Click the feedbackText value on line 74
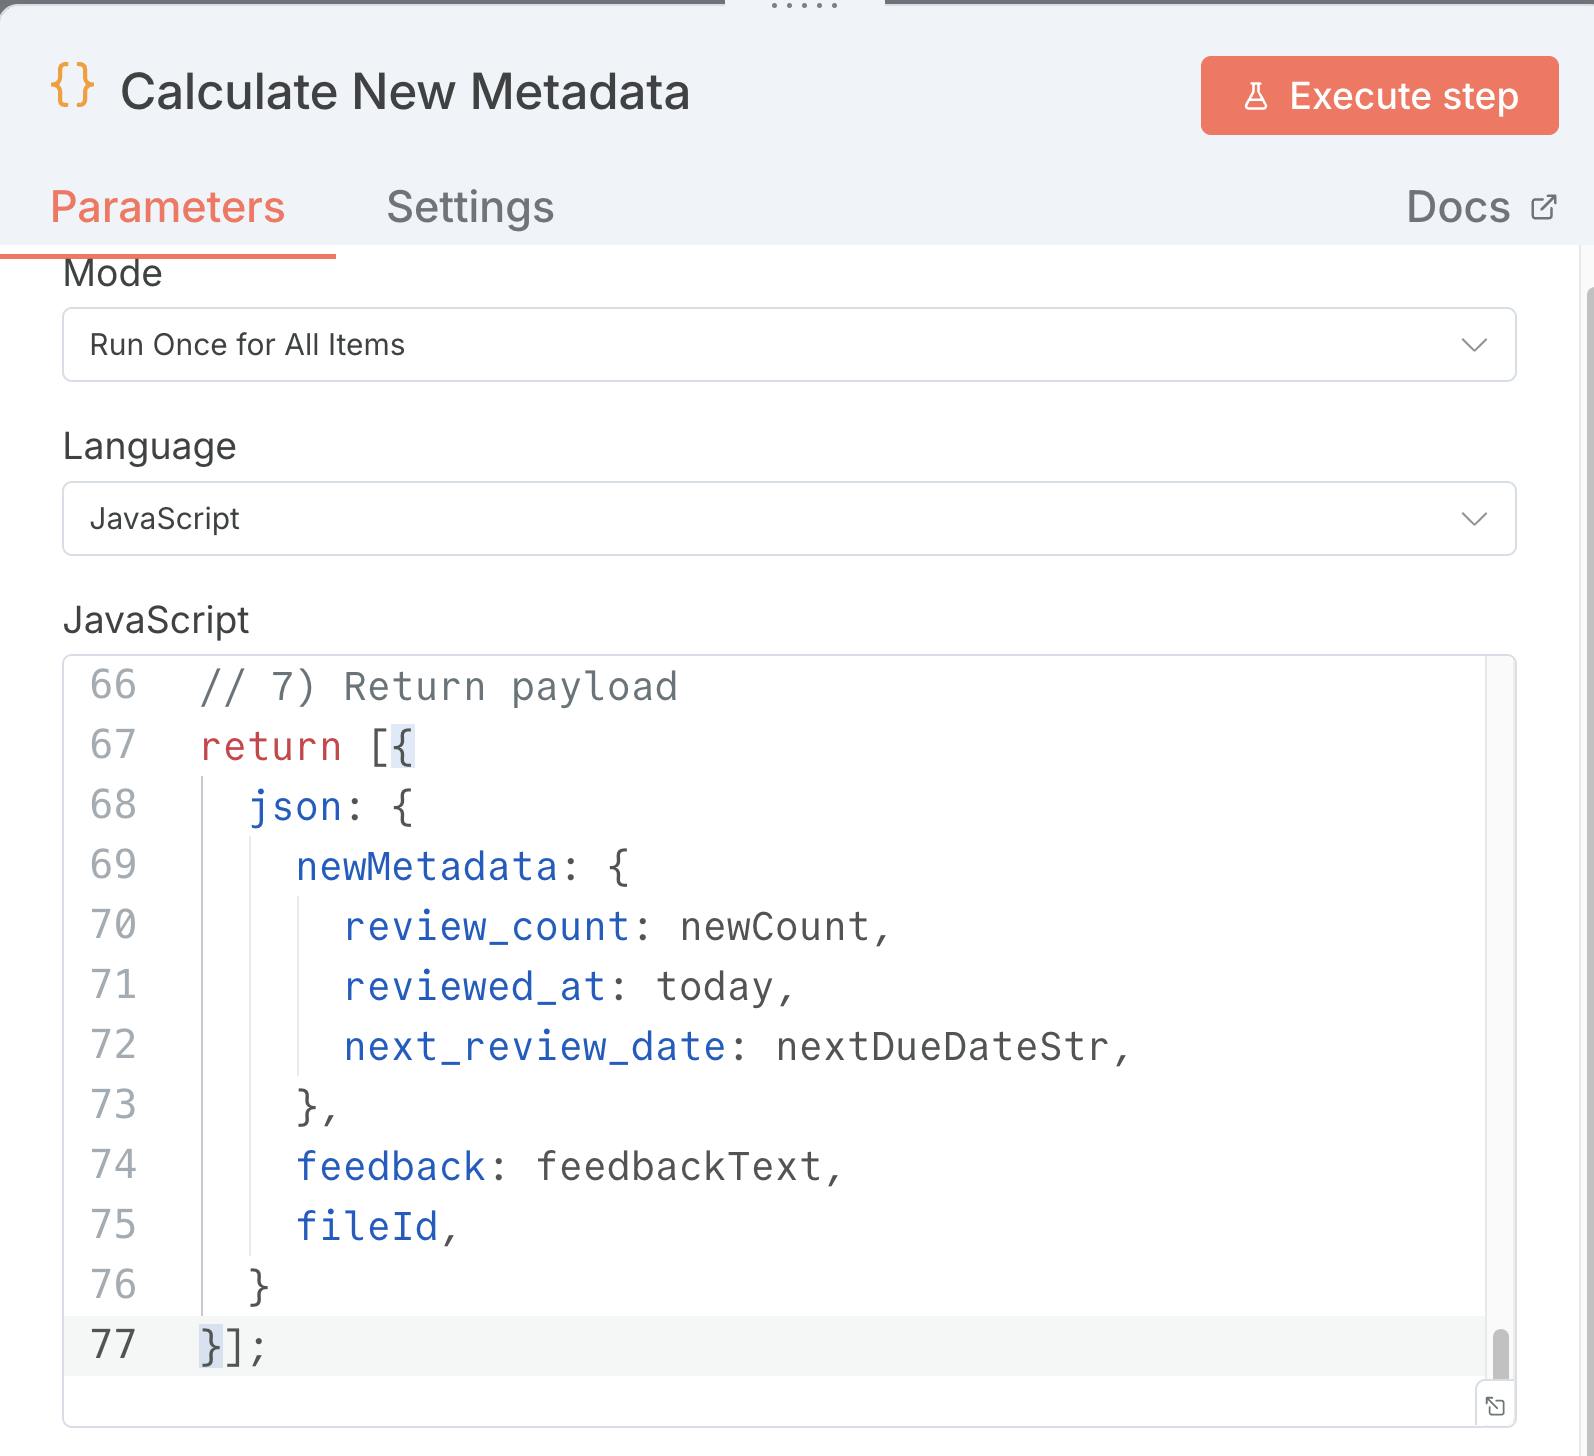 [x=679, y=1167]
